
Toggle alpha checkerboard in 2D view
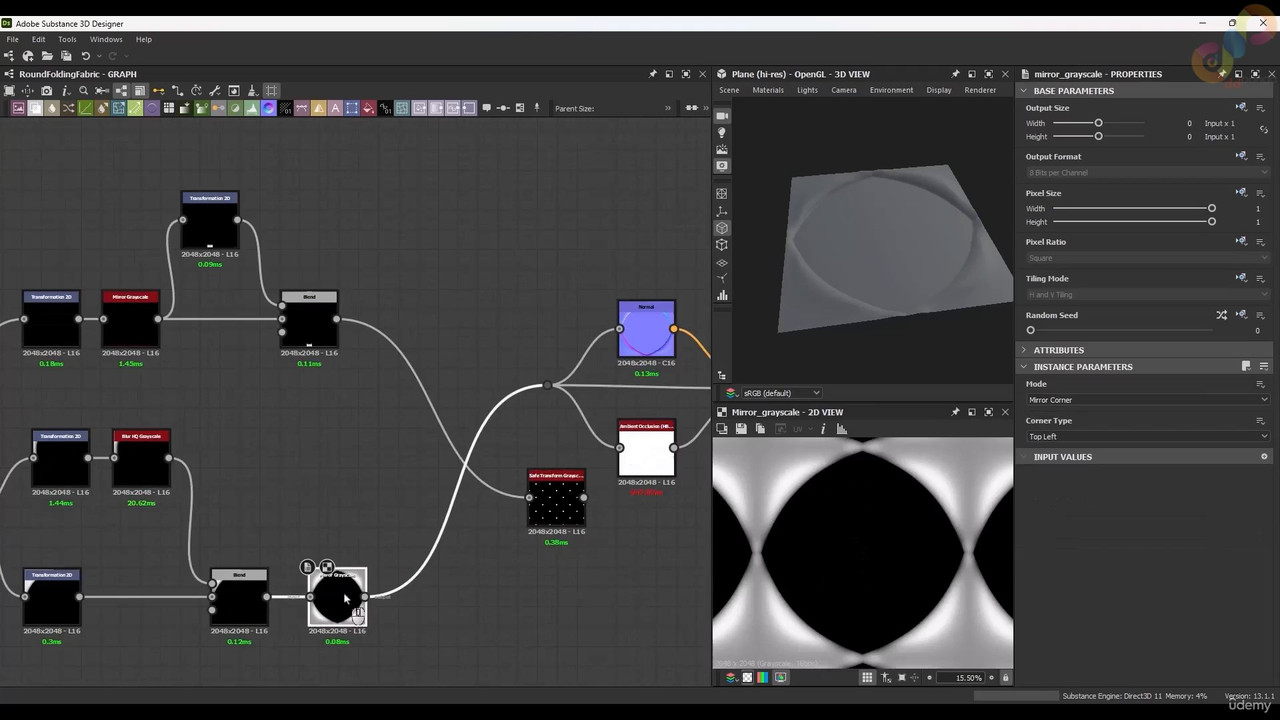pos(747,678)
